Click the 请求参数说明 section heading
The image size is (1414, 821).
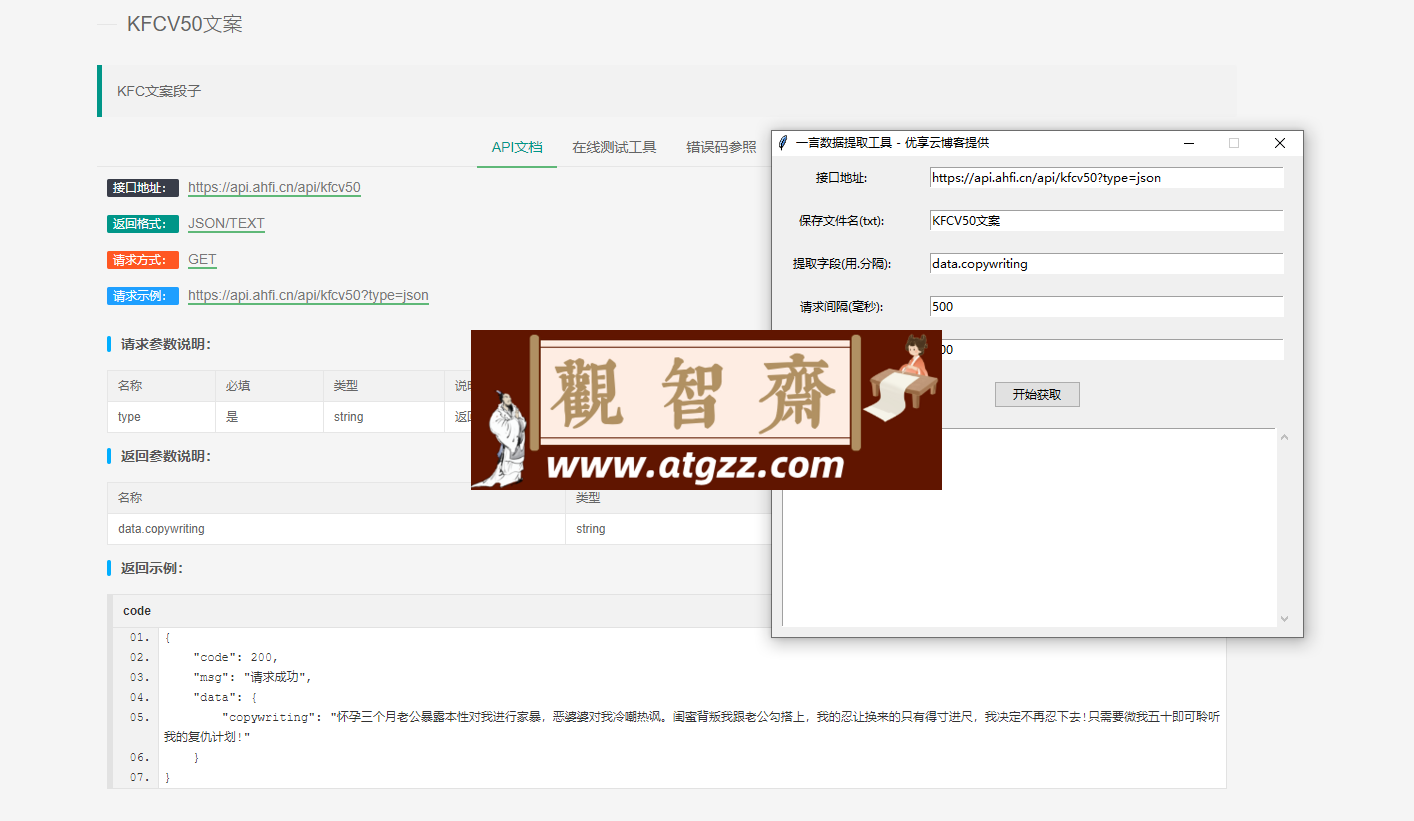(x=166, y=345)
